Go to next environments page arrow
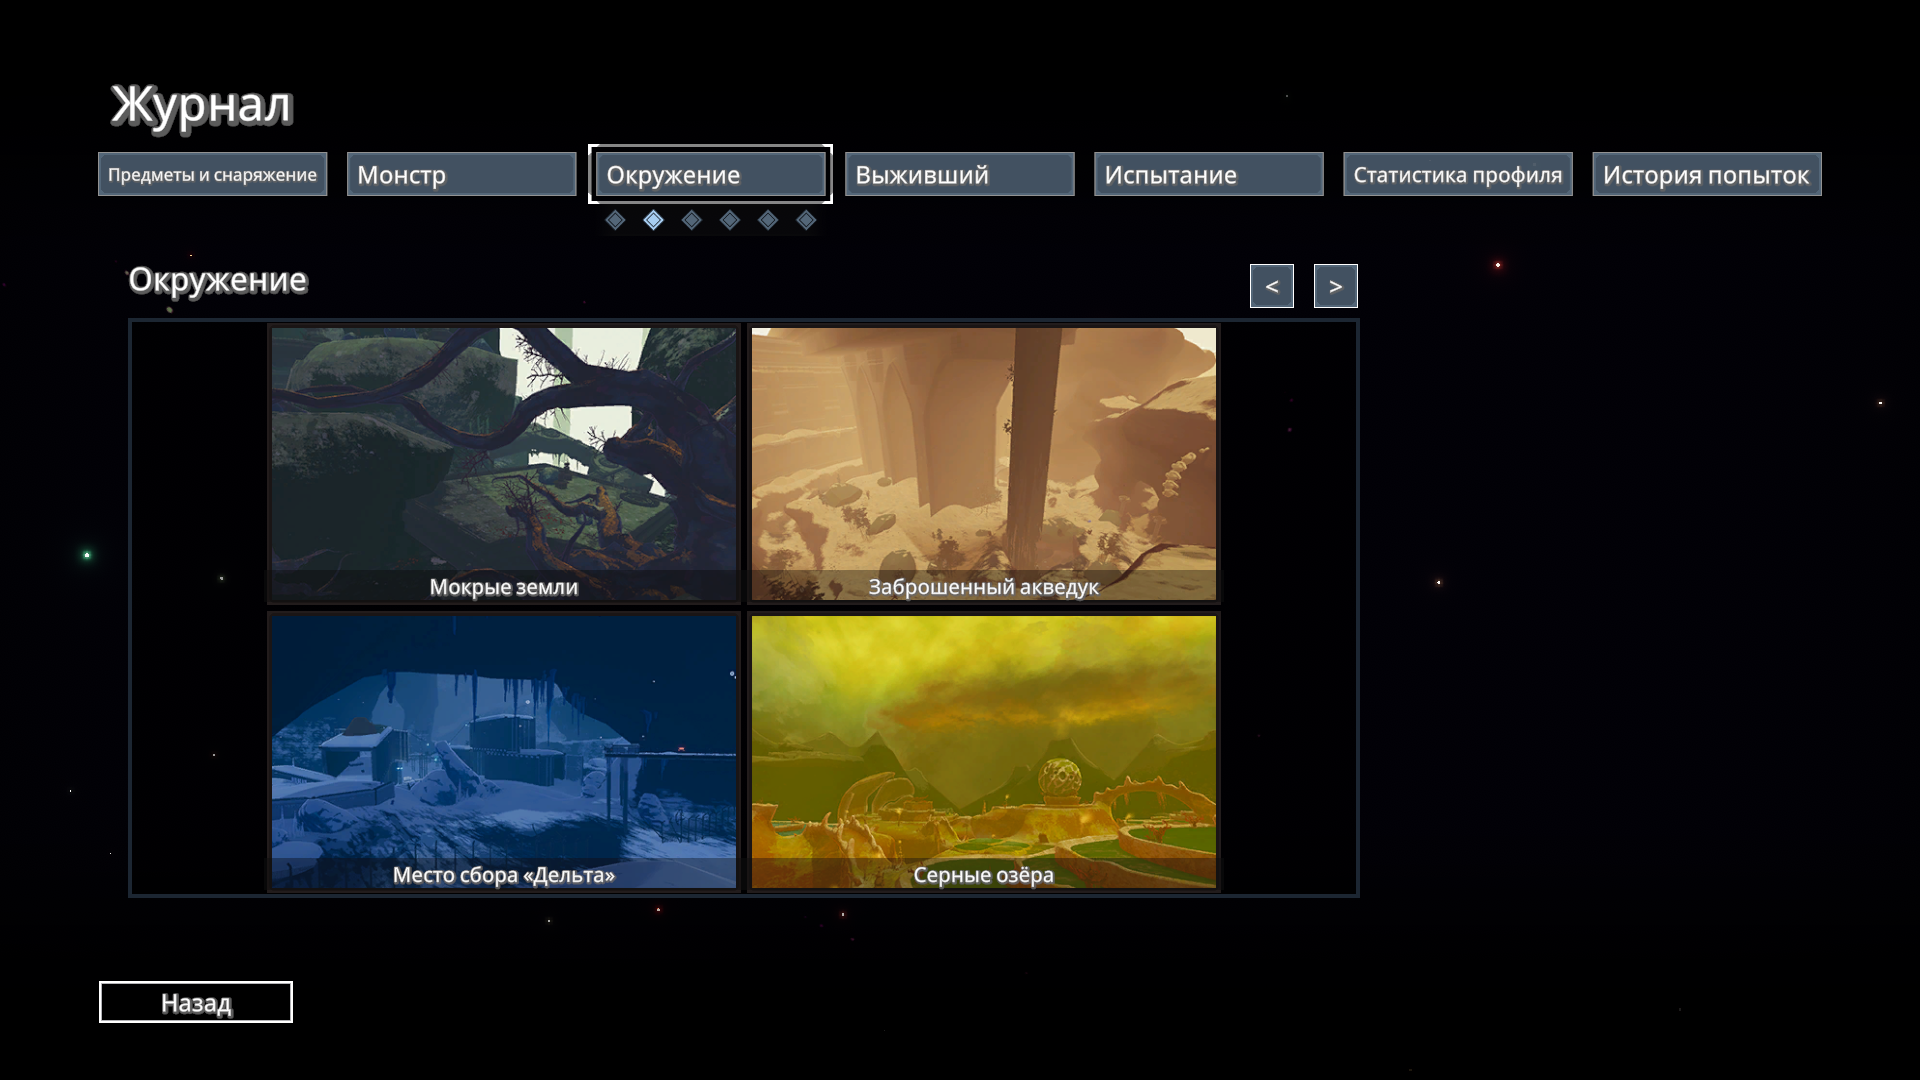 1335,286
